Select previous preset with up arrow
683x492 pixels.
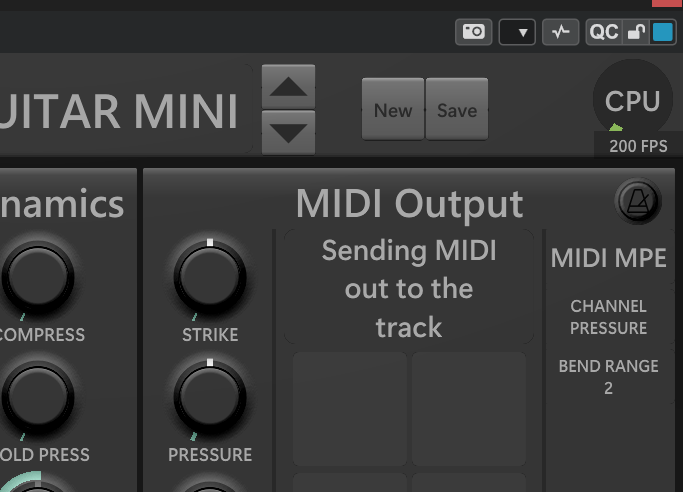tap(288, 87)
